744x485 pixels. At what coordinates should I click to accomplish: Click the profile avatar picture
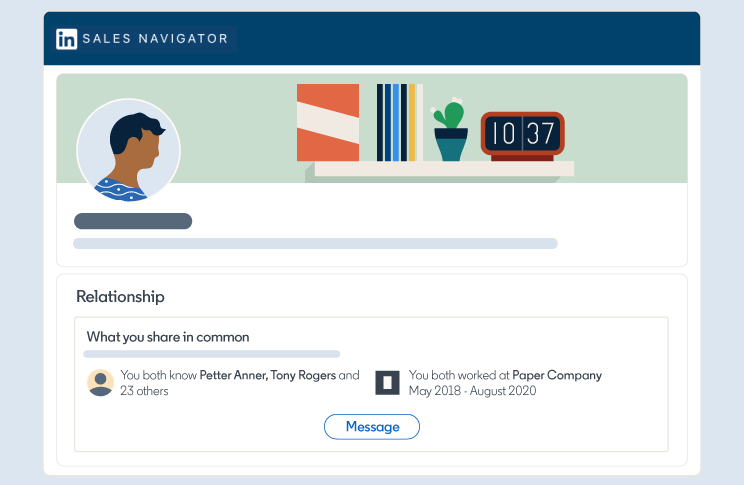(128, 151)
